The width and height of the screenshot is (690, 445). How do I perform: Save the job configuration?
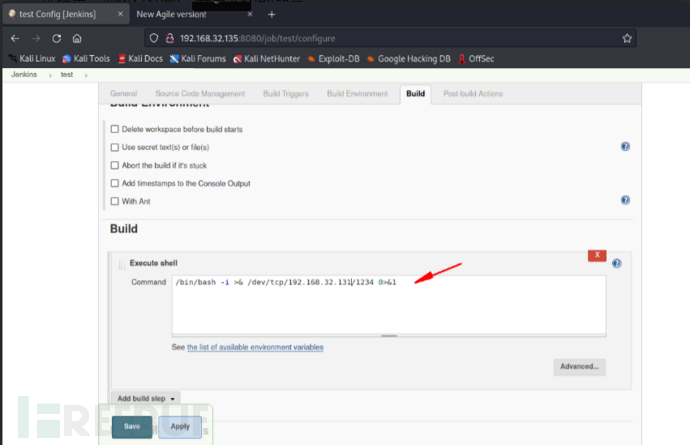(x=132, y=427)
